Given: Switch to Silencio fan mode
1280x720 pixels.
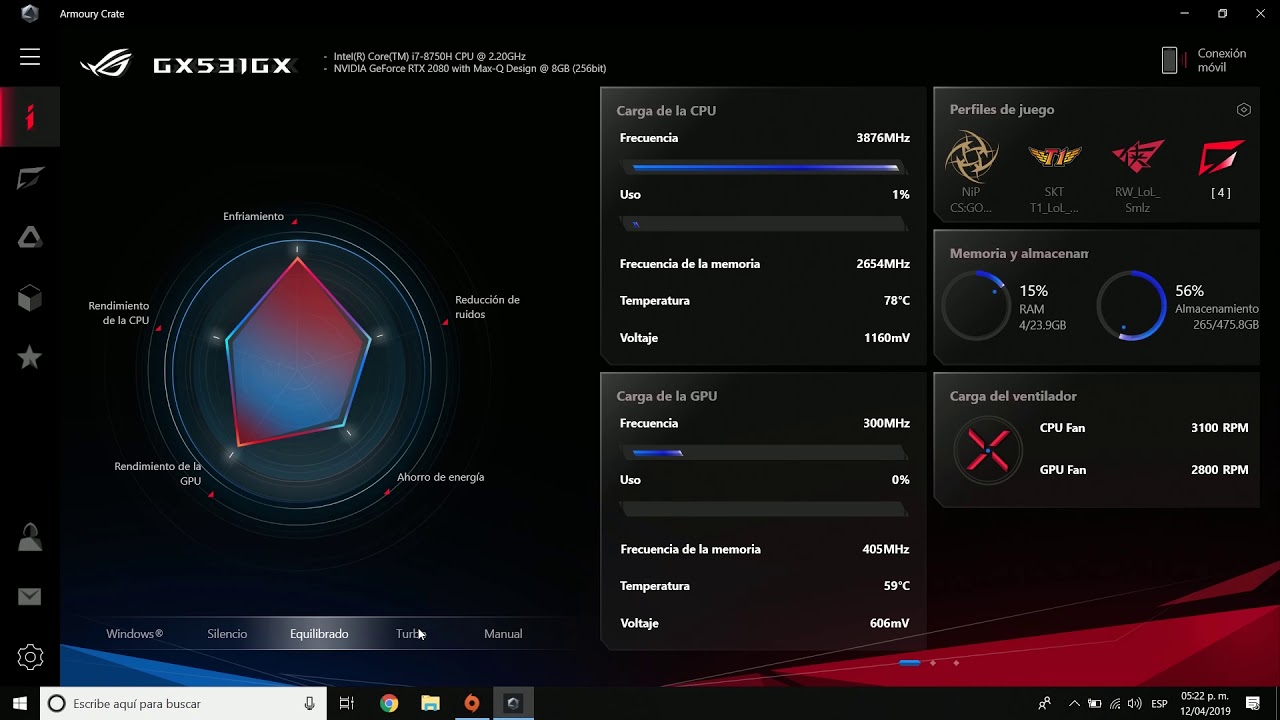Looking at the screenshot, I should click(227, 634).
